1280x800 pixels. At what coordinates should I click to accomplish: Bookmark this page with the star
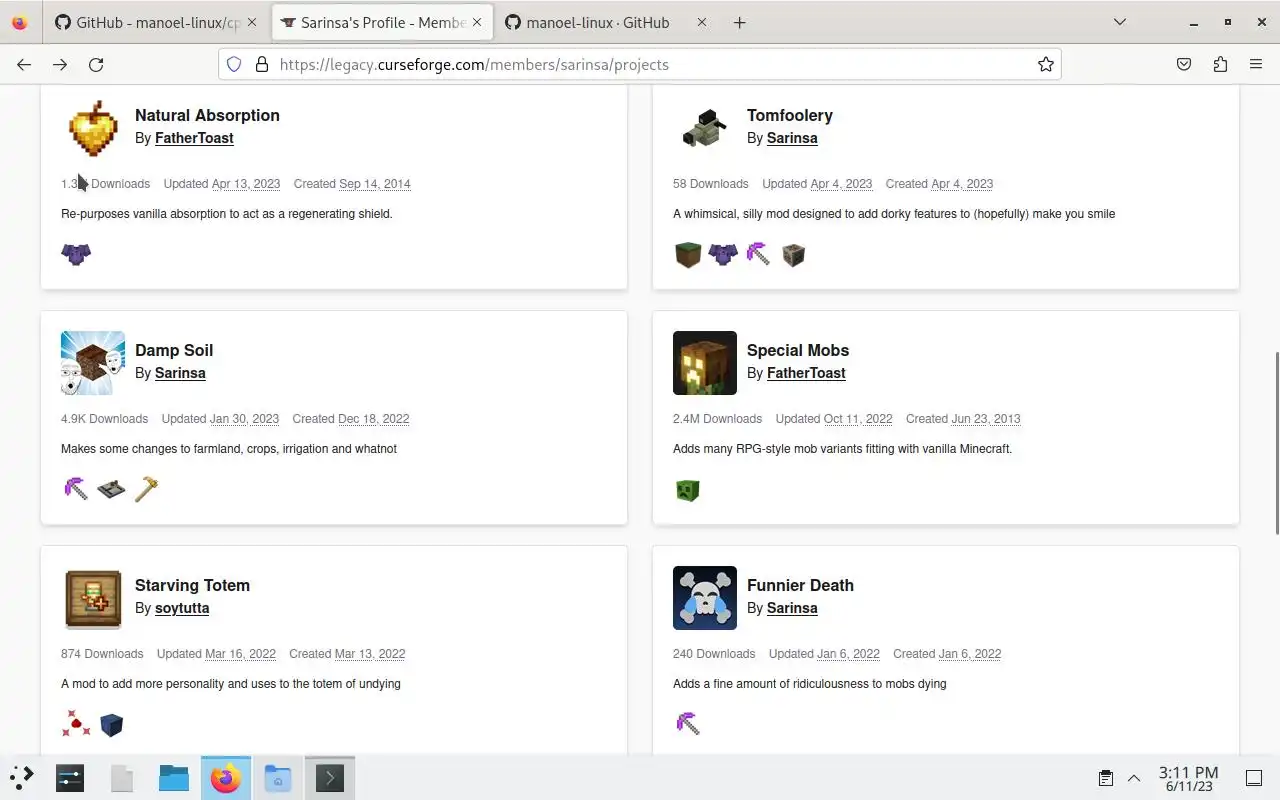(x=1046, y=64)
